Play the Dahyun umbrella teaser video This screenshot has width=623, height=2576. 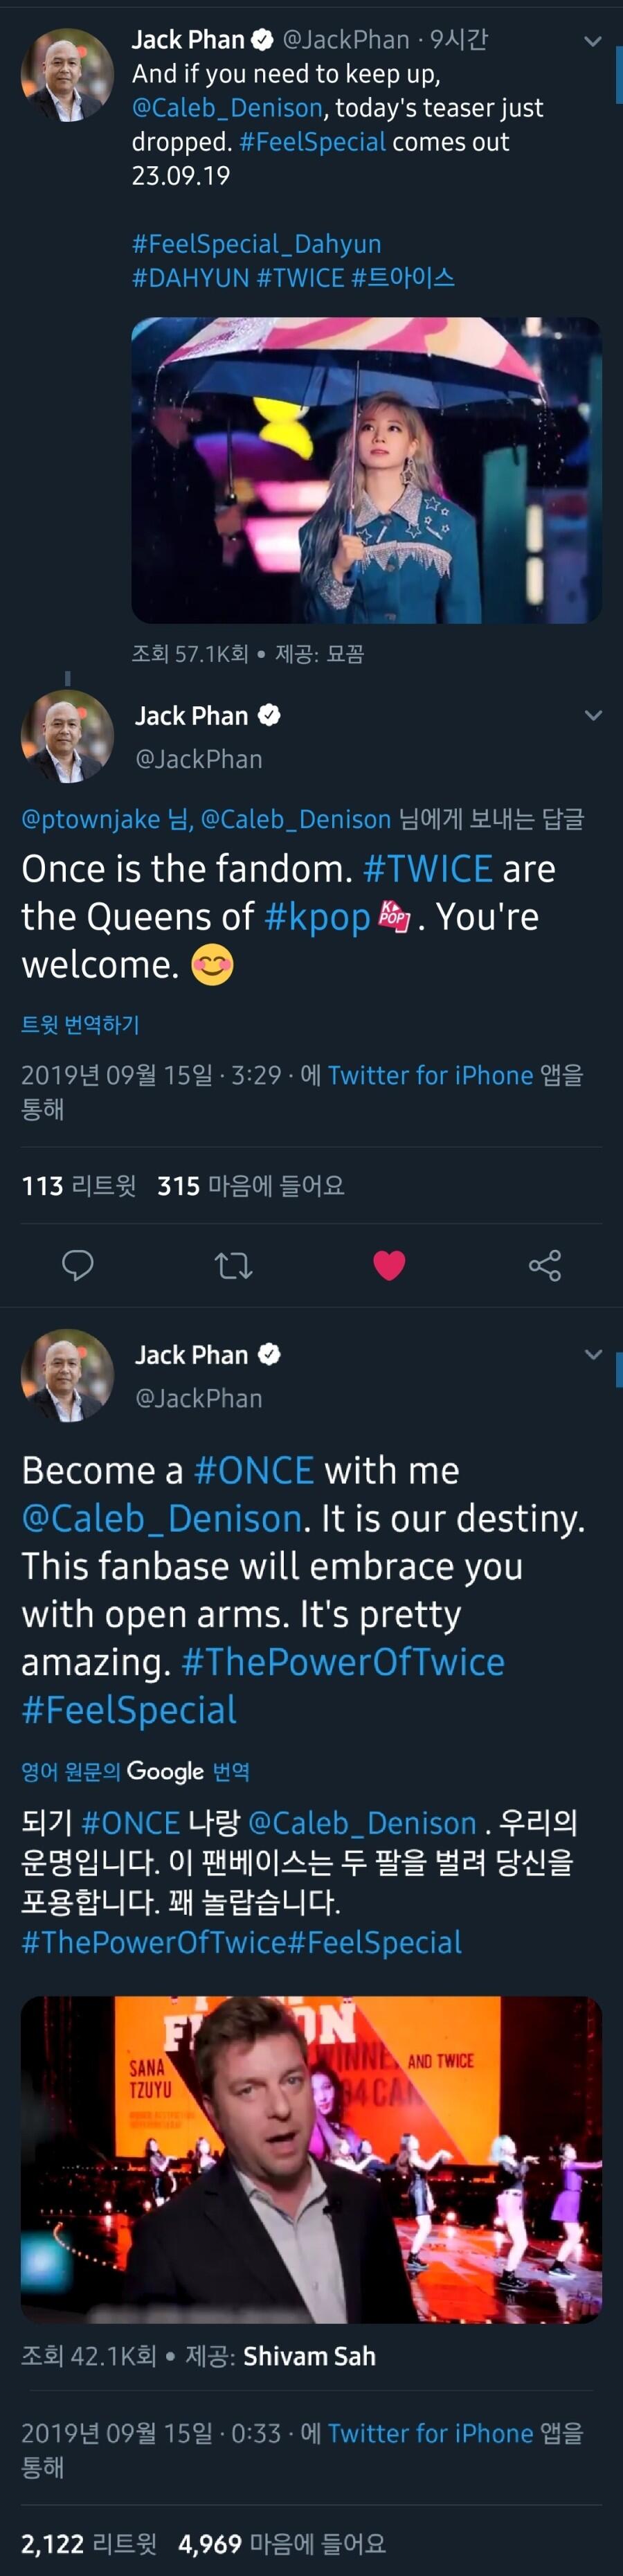tap(366, 470)
